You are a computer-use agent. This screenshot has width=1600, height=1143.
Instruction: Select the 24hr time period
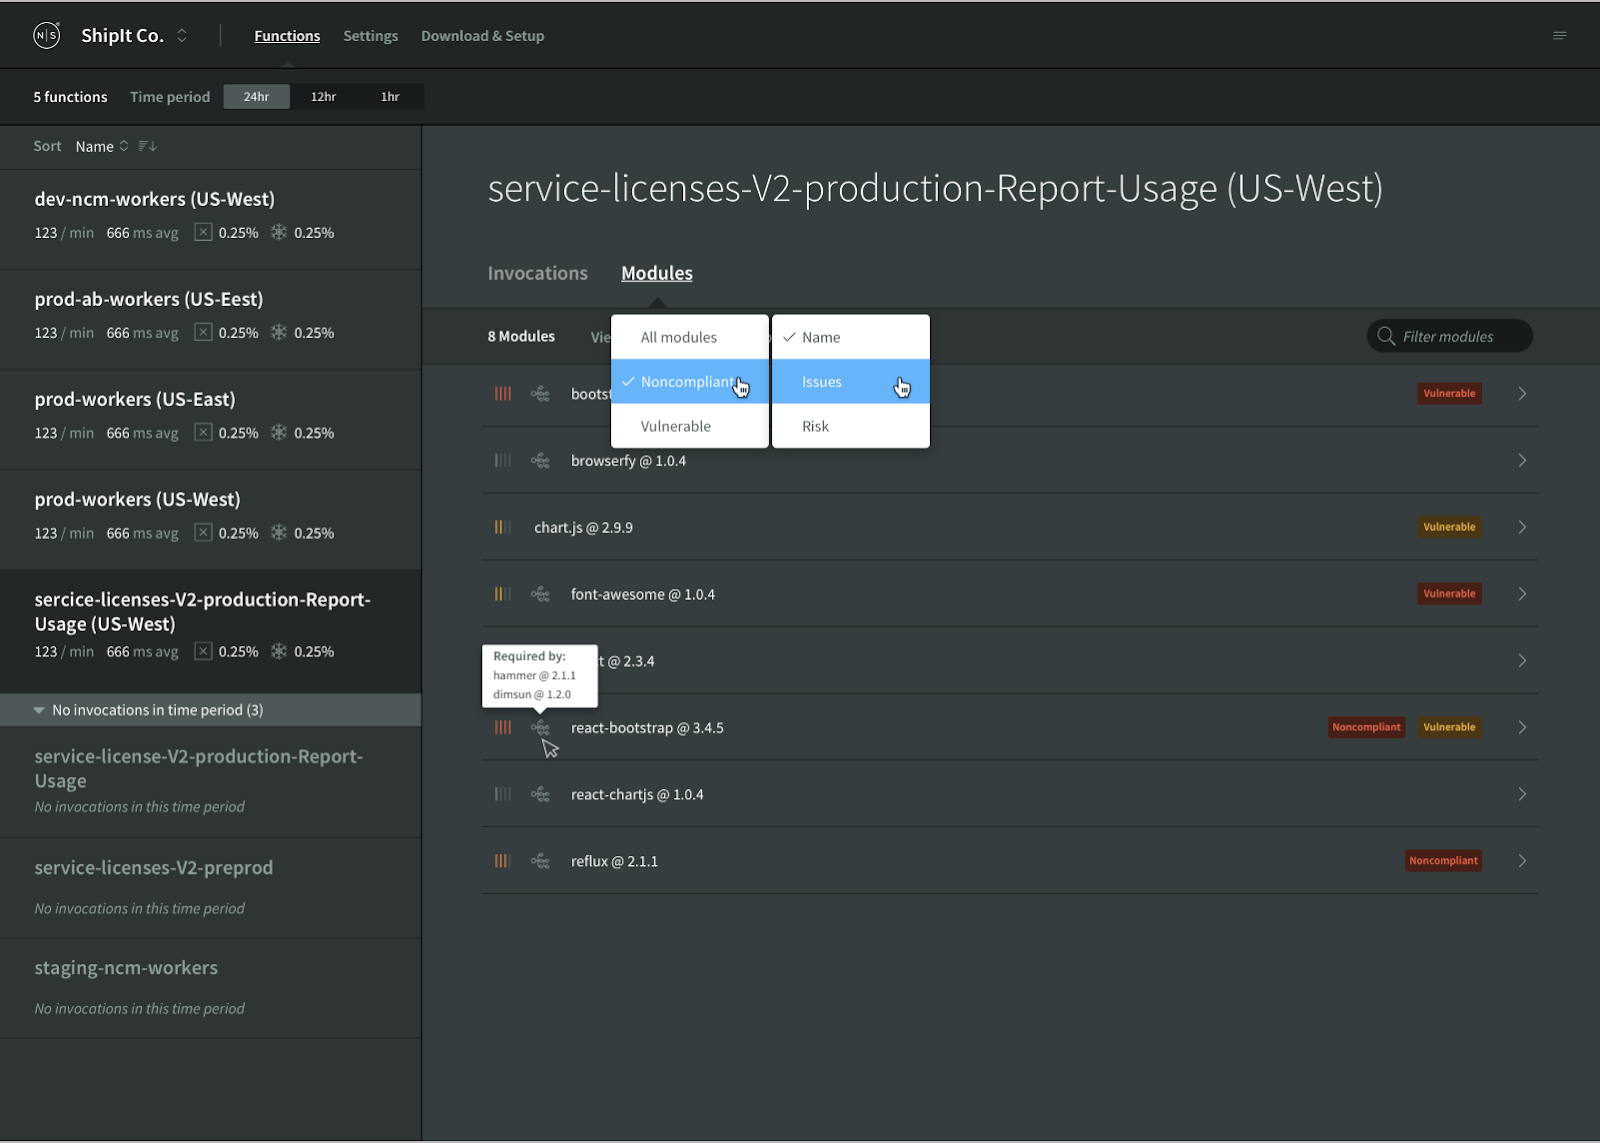256,97
